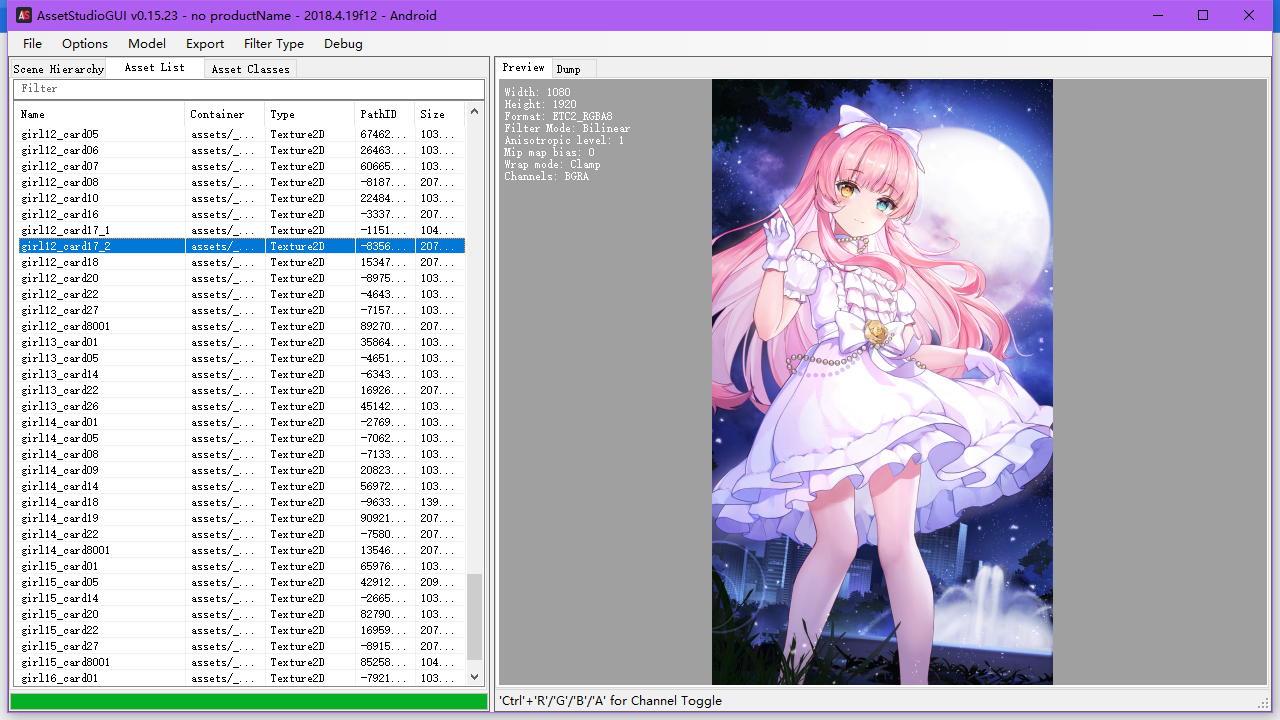
Task: Switch to the Asset Classes tab
Action: 250,69
